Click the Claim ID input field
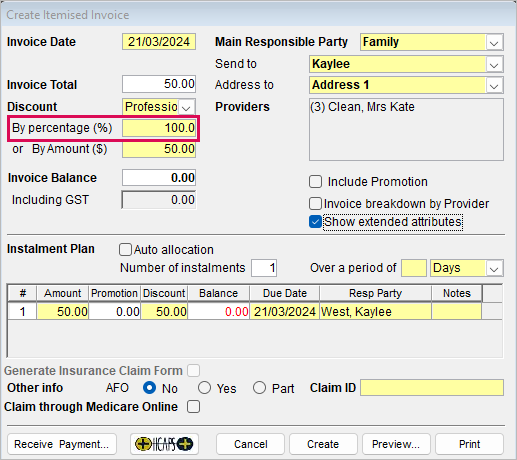 (432, 388)
